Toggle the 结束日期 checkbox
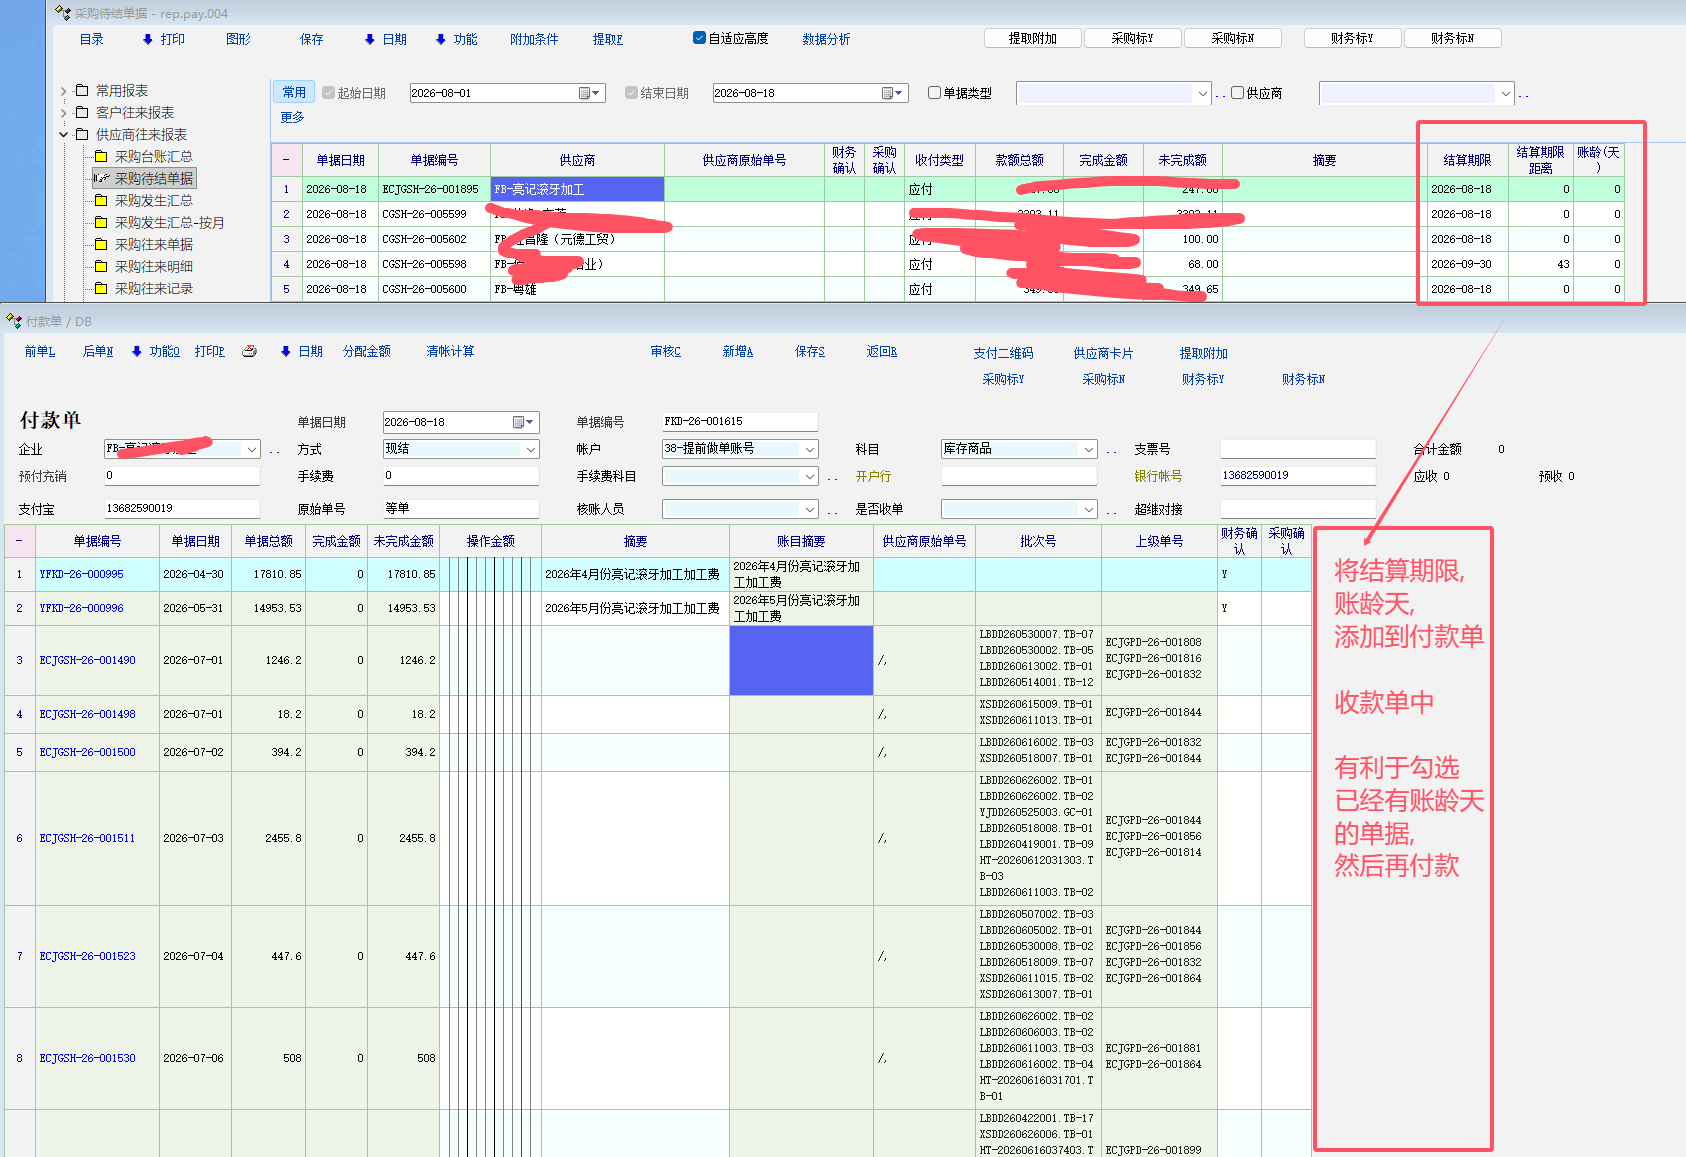The height and width of the screenshot is (1157, 1686). coord(631,93)
